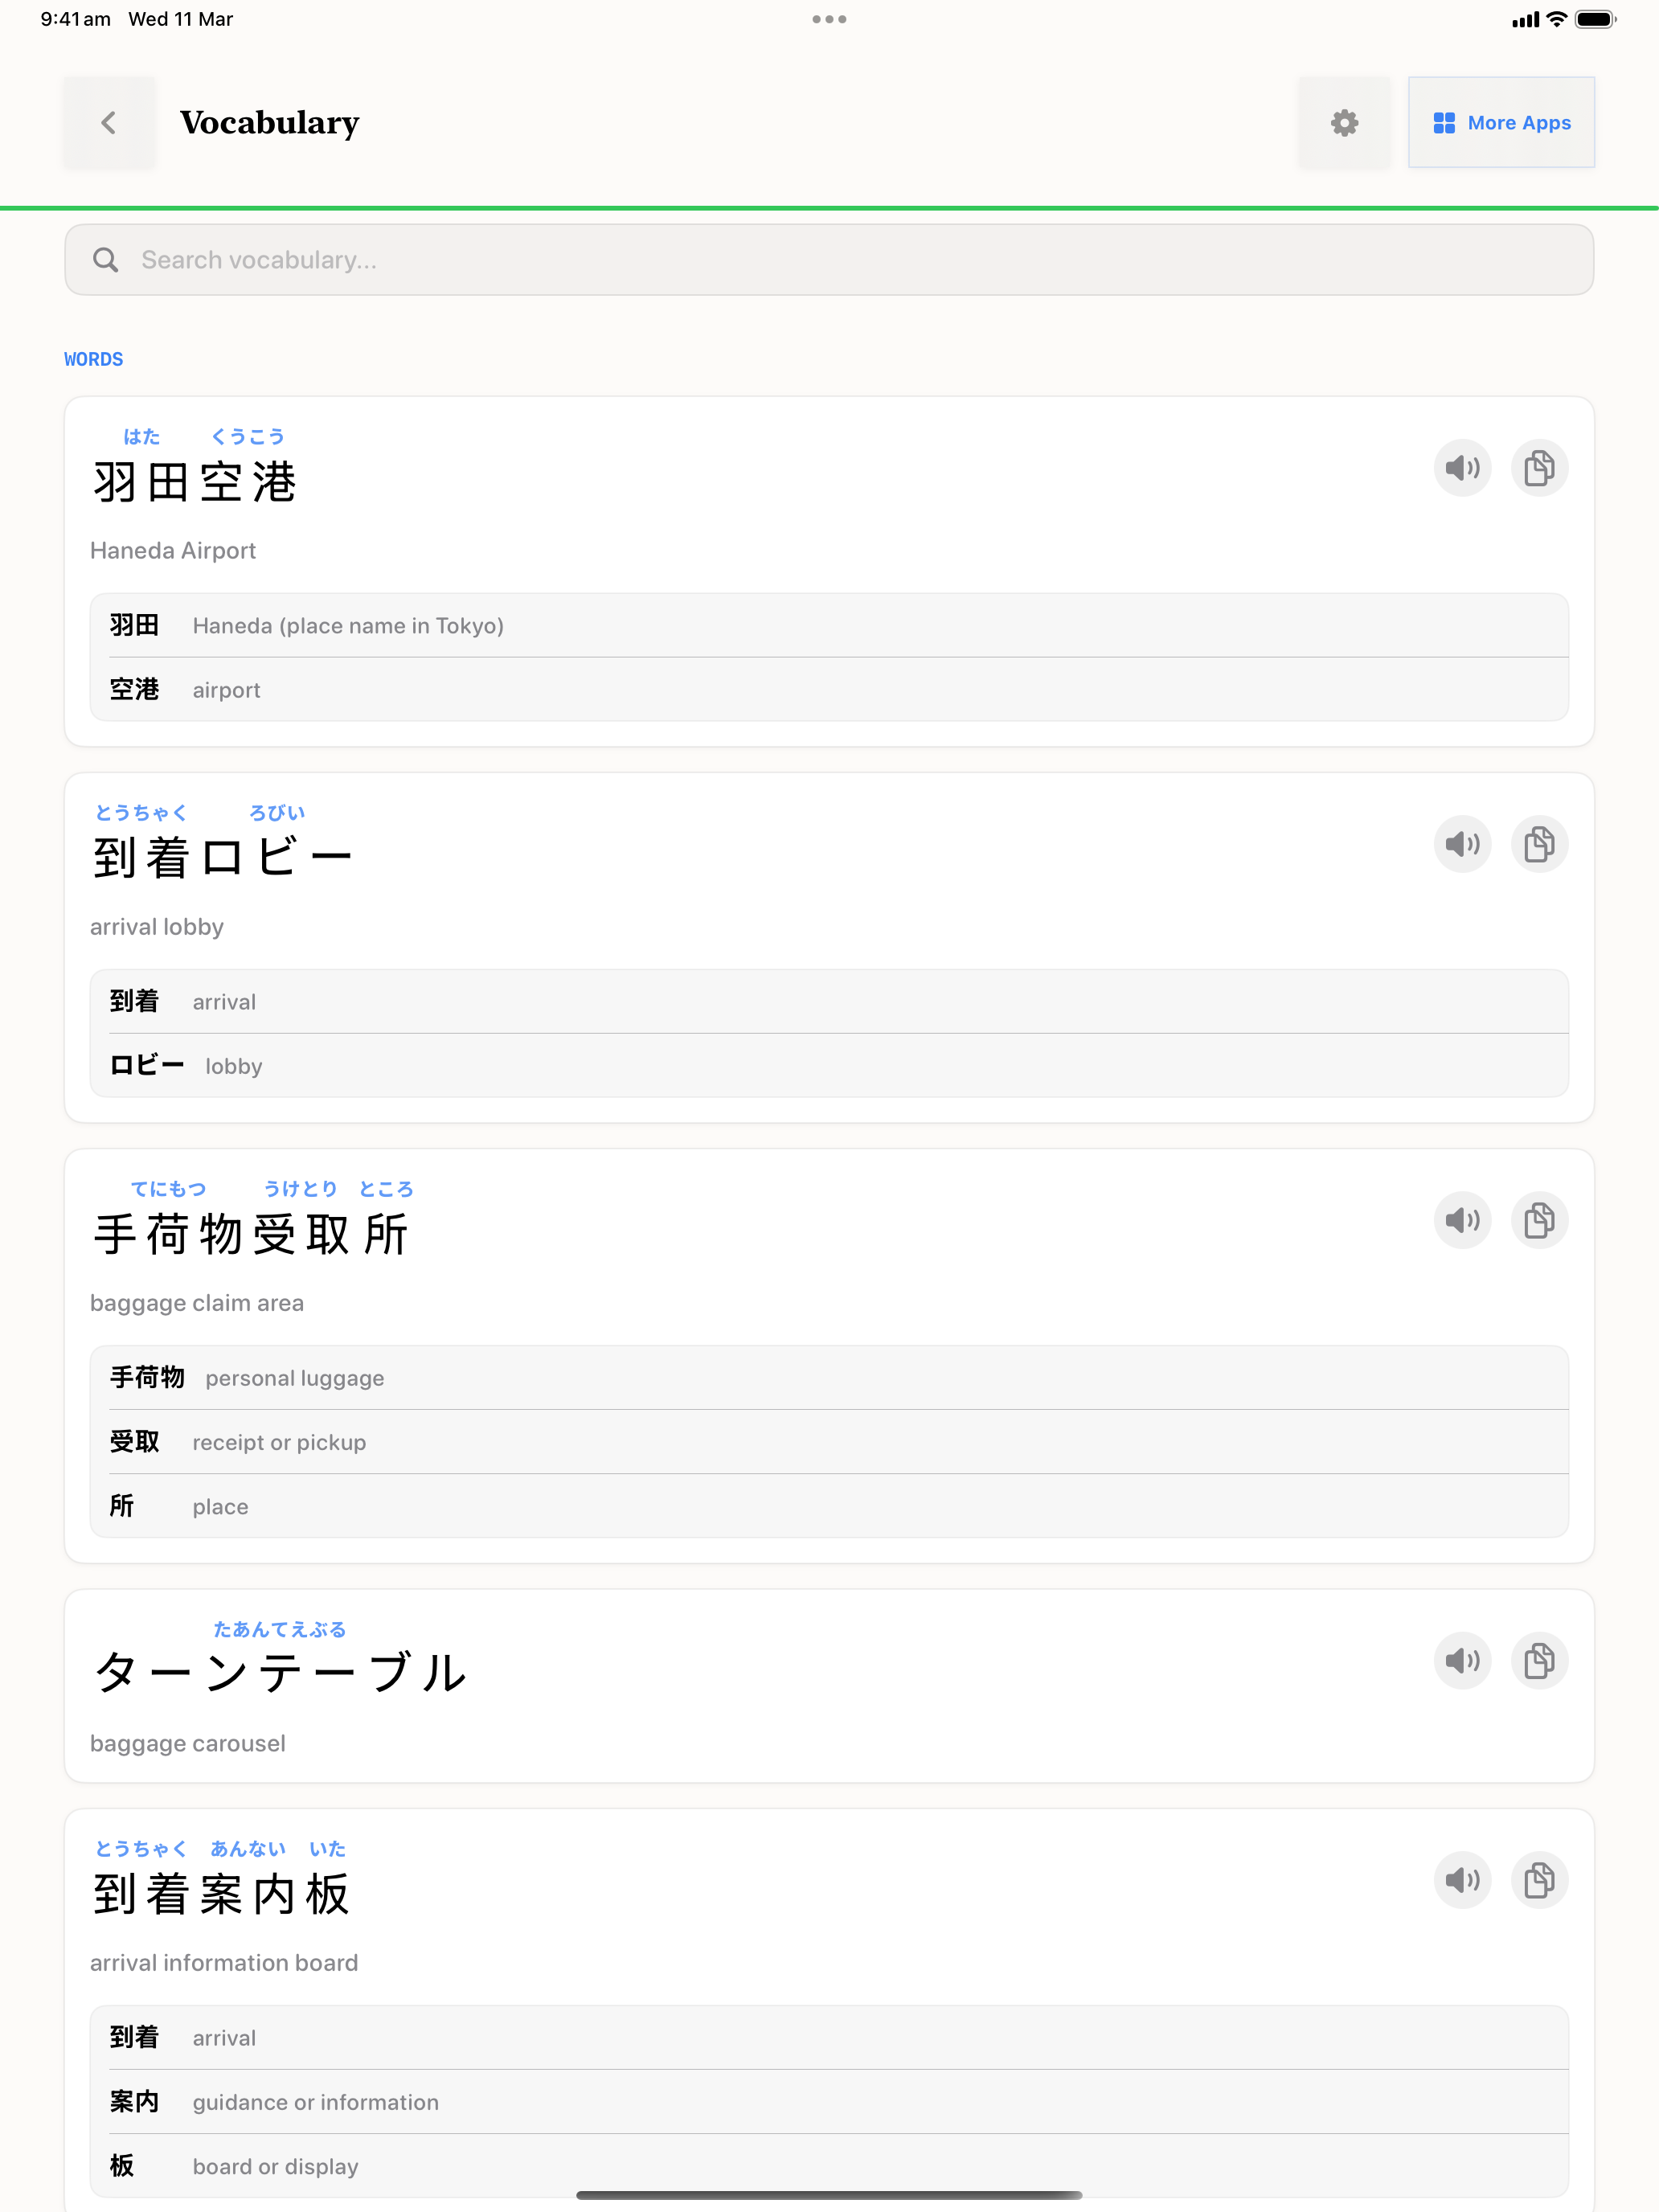Tap the three-dot multitasking menu at top
Image resolution: width=1659 pixels, height=2212 pixels.
[x=829, y=19]
